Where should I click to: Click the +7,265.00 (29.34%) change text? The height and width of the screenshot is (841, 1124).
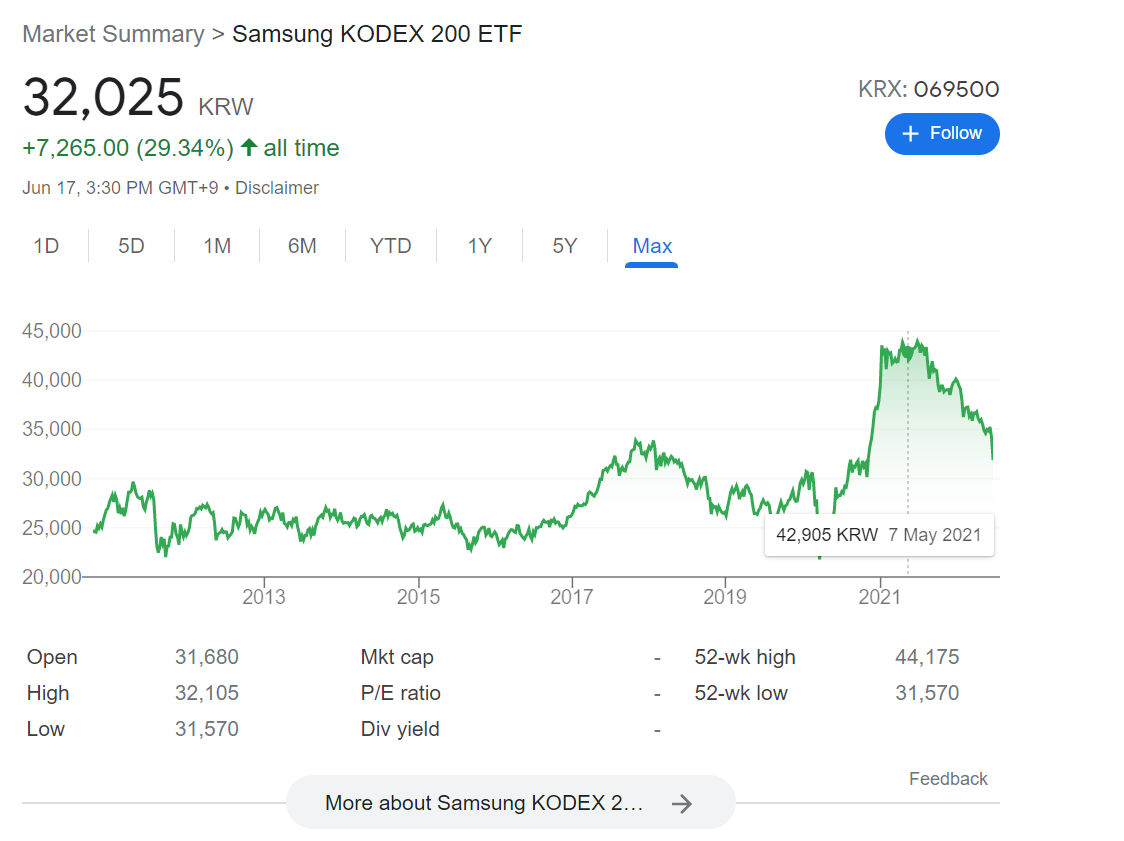tap(128, 148)
